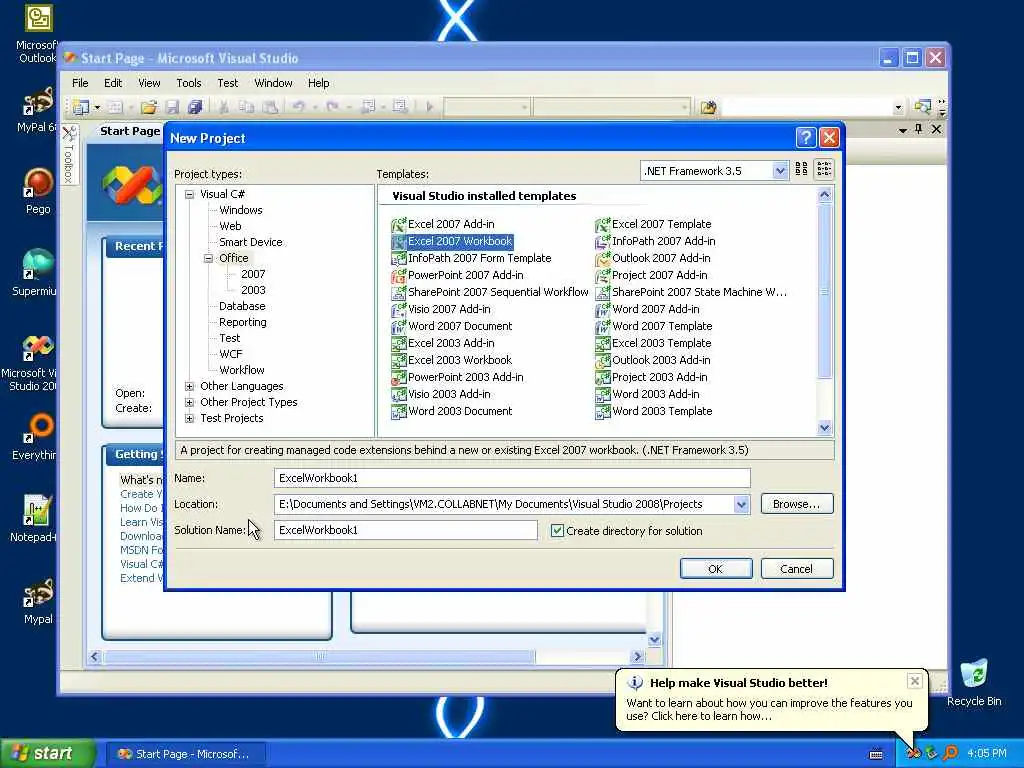Select Word 2003 Add-in template

(x=647, y=394)
